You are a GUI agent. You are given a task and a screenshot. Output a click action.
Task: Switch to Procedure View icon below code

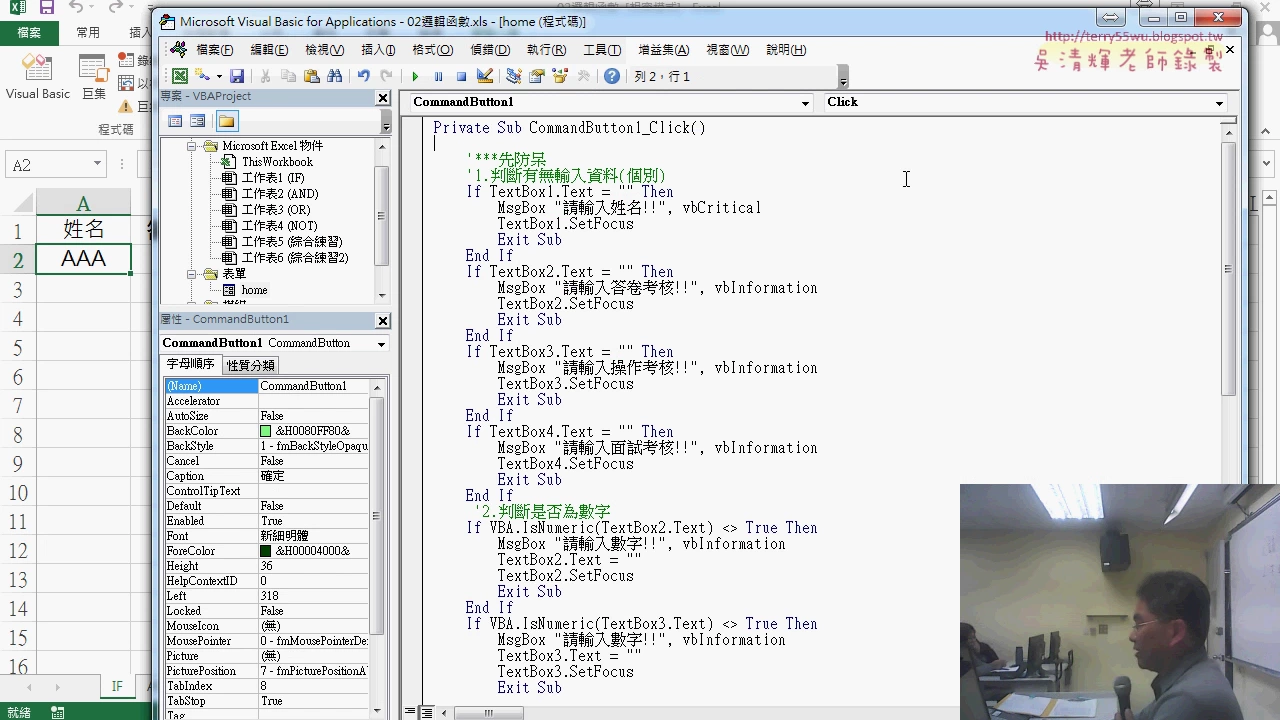(x=411, y=713)
